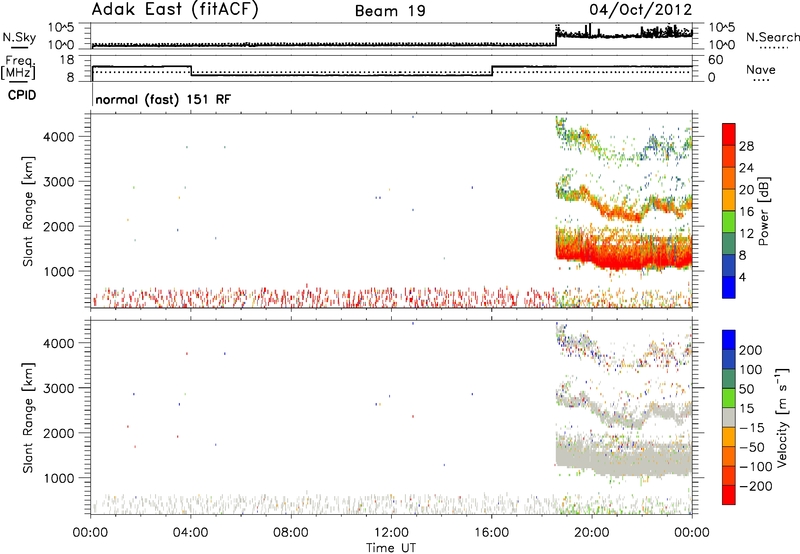Click the 'N.Search' legend label
Screen dimensions: 800x554
click(772, 37)
